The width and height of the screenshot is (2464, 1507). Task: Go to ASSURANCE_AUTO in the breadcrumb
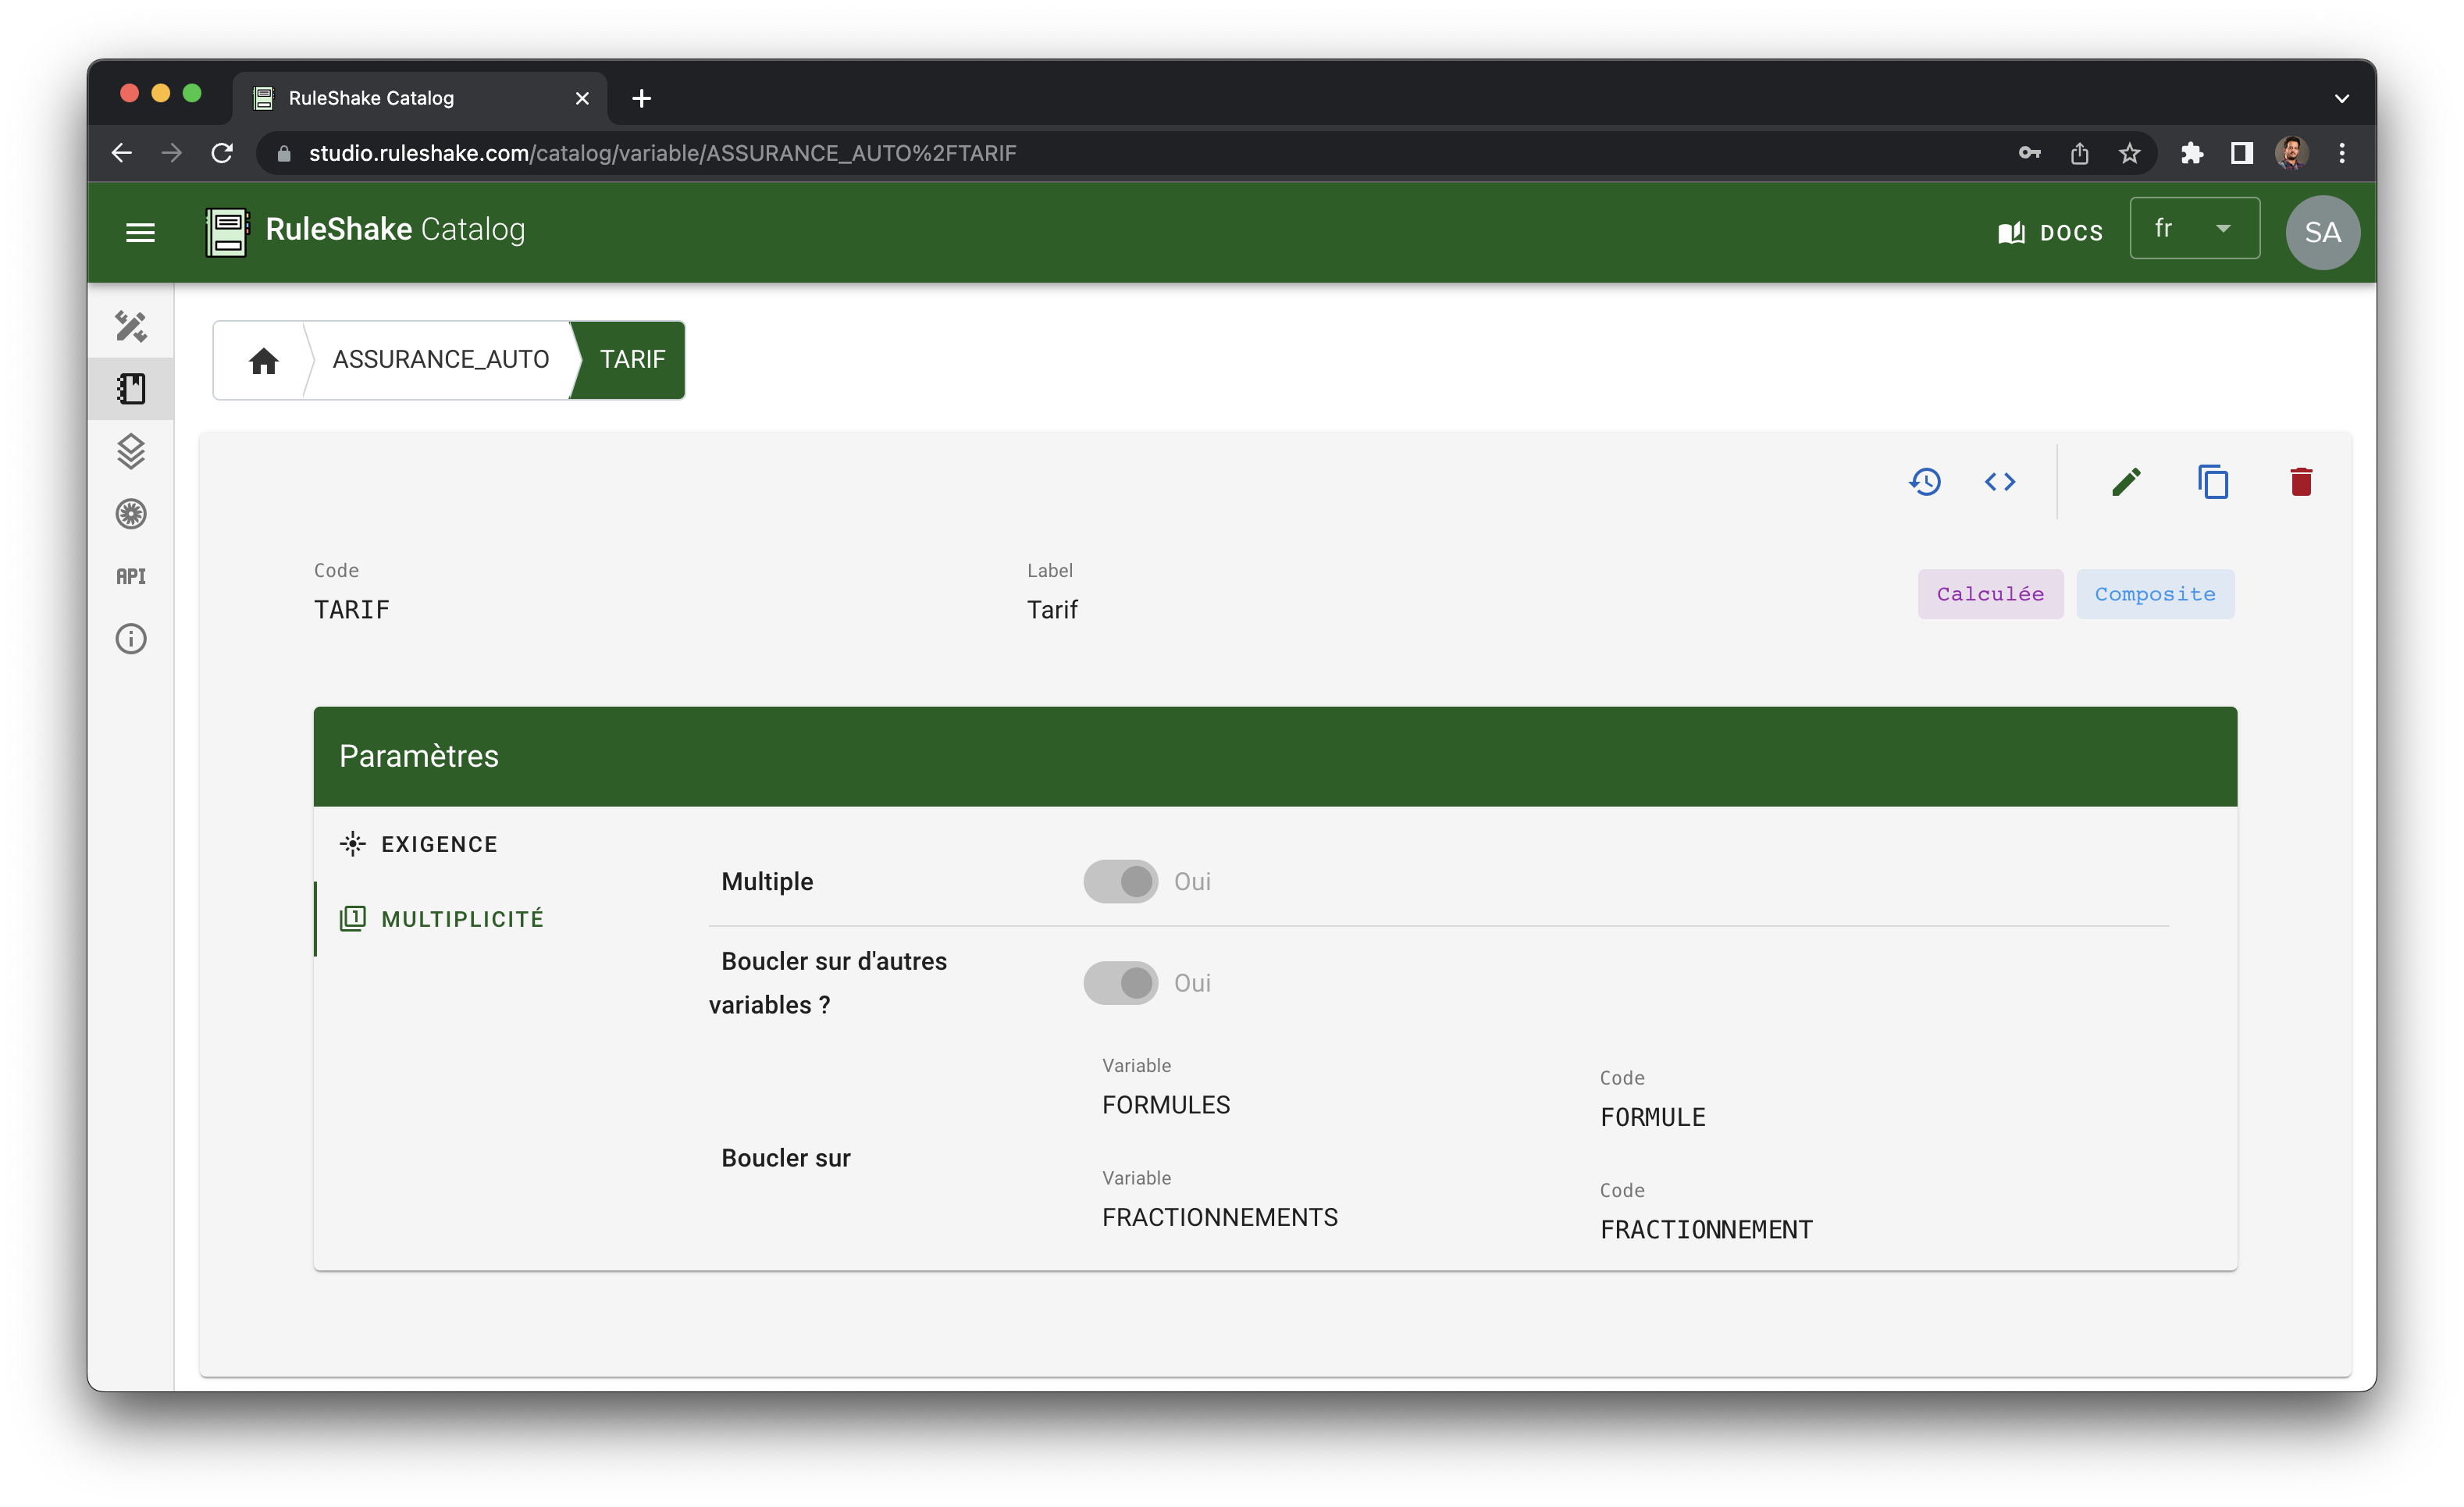[440, 359]
